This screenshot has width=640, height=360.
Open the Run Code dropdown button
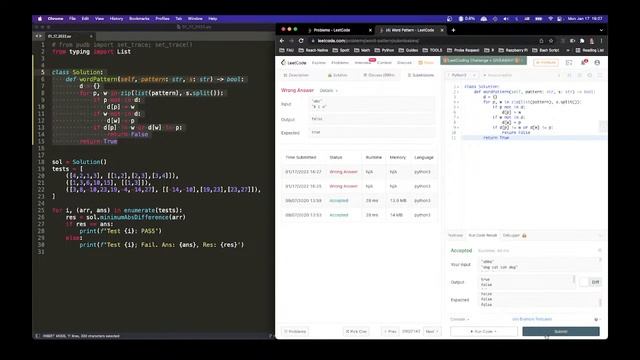[483, 331]
